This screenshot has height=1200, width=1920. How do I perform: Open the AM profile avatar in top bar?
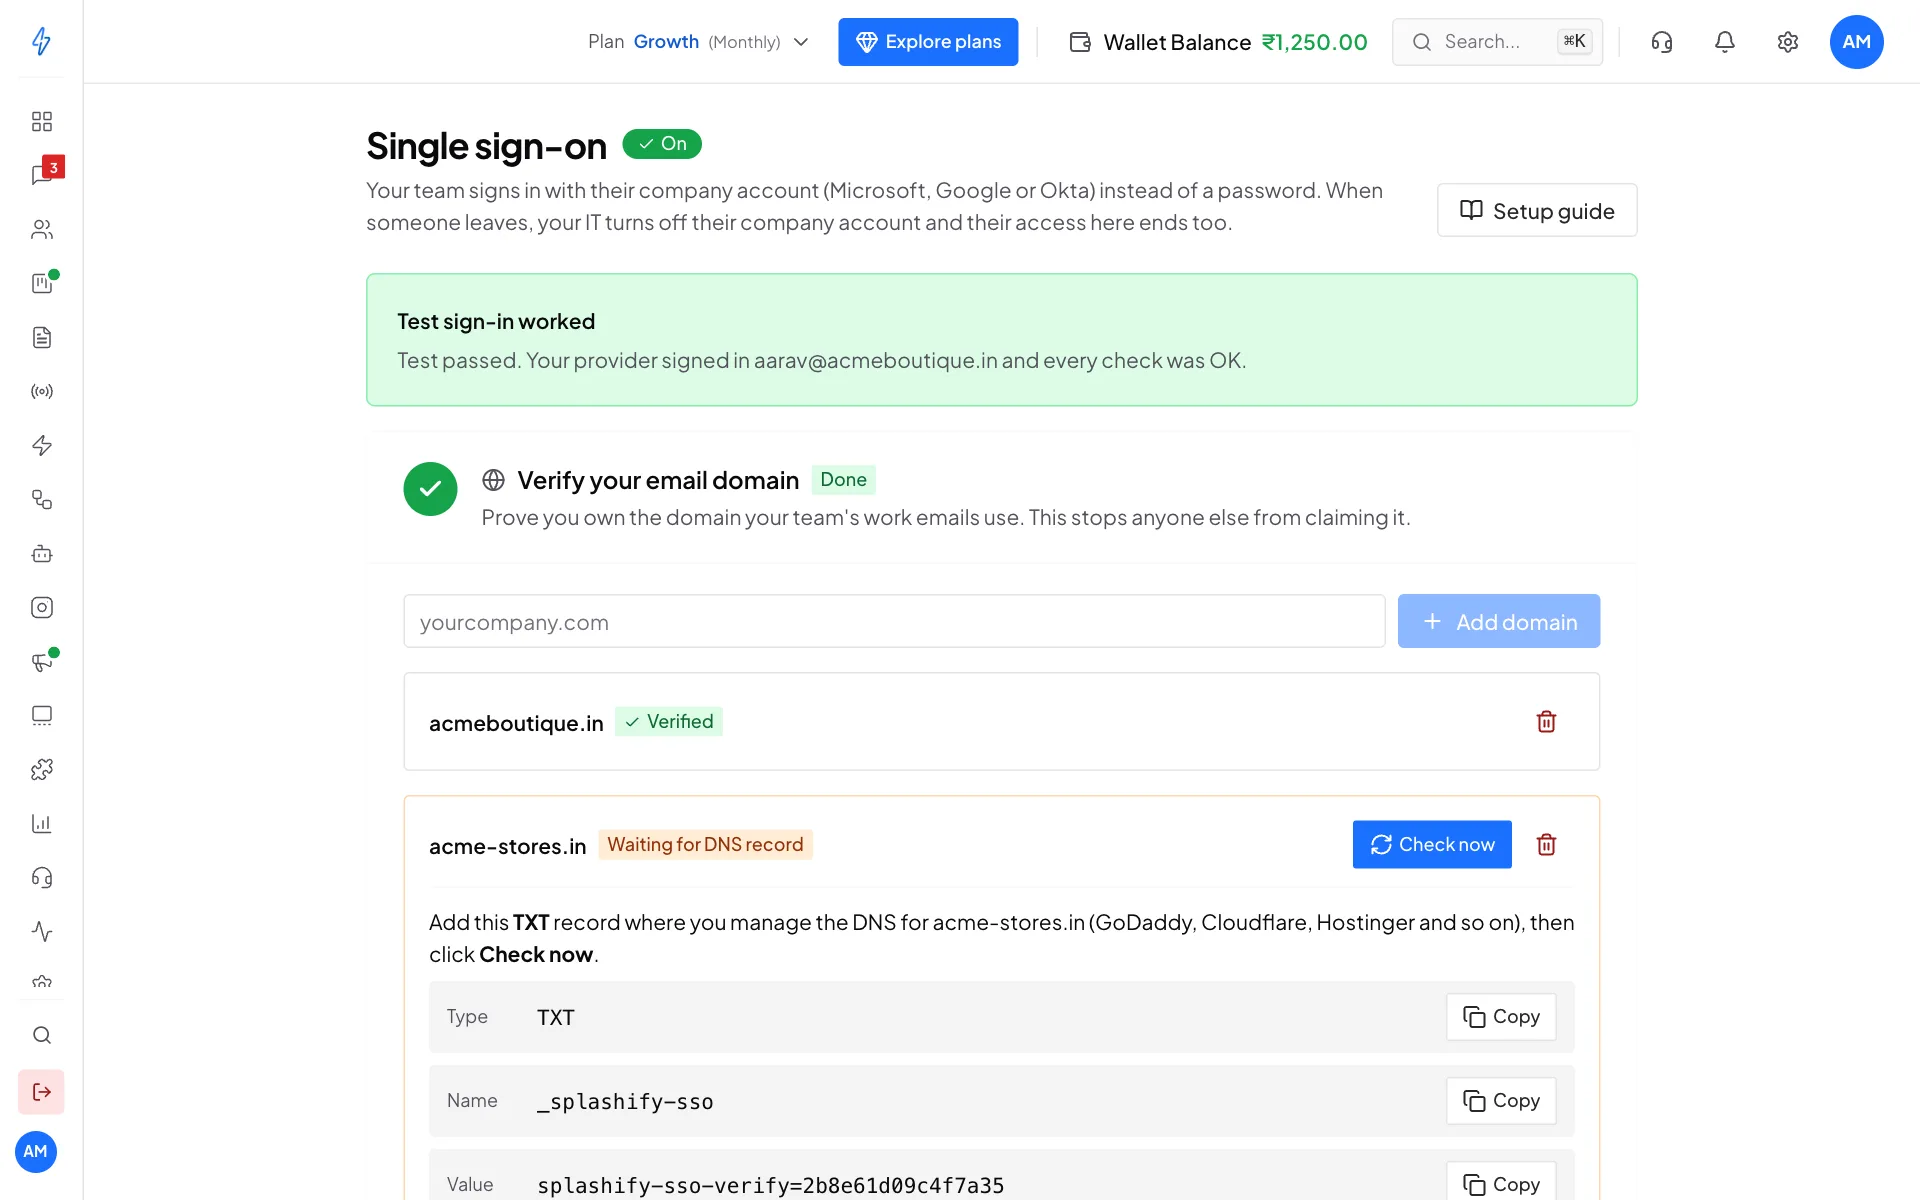coord(1856,42)
